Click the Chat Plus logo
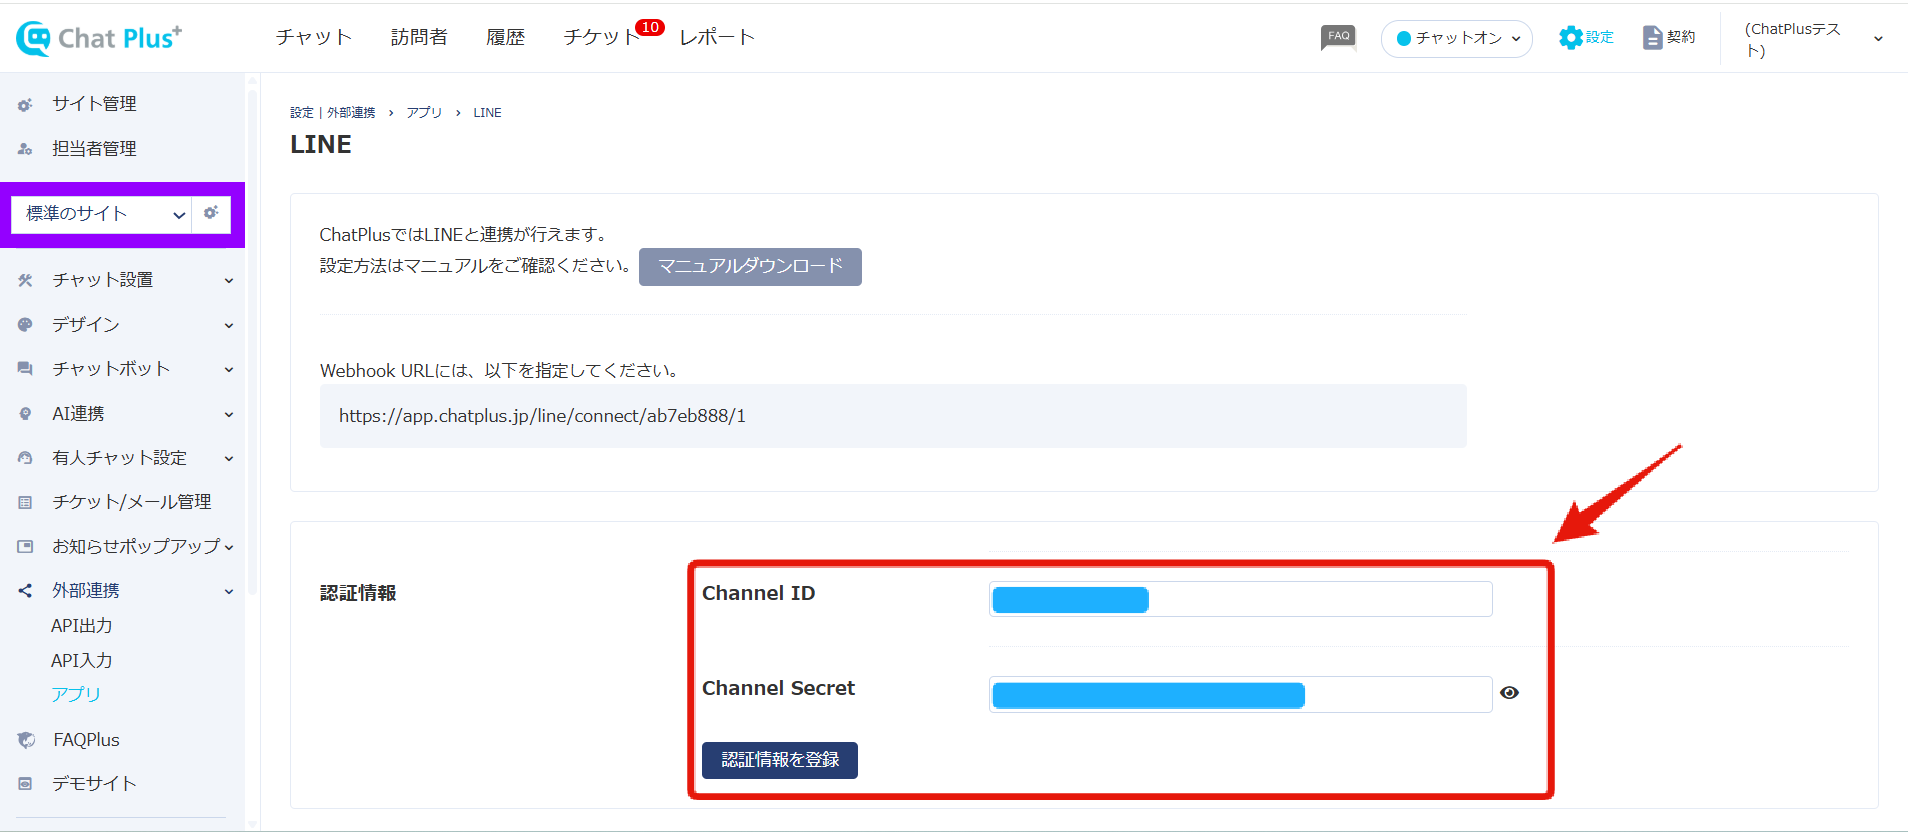The height and width of the screenshot is (832, 1908). tap(99, 38)
